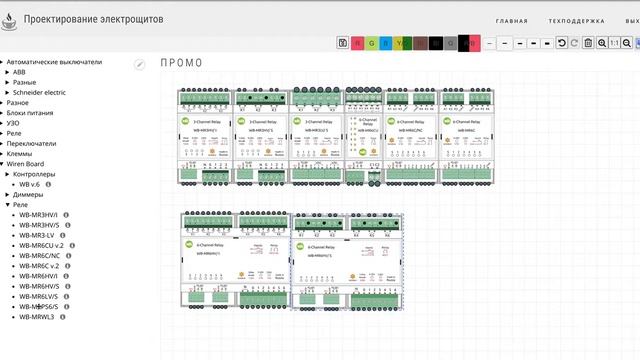640x360 pixels.
Task: Collapse the Реле branch under Wiren Board
Action: point(7,205)
